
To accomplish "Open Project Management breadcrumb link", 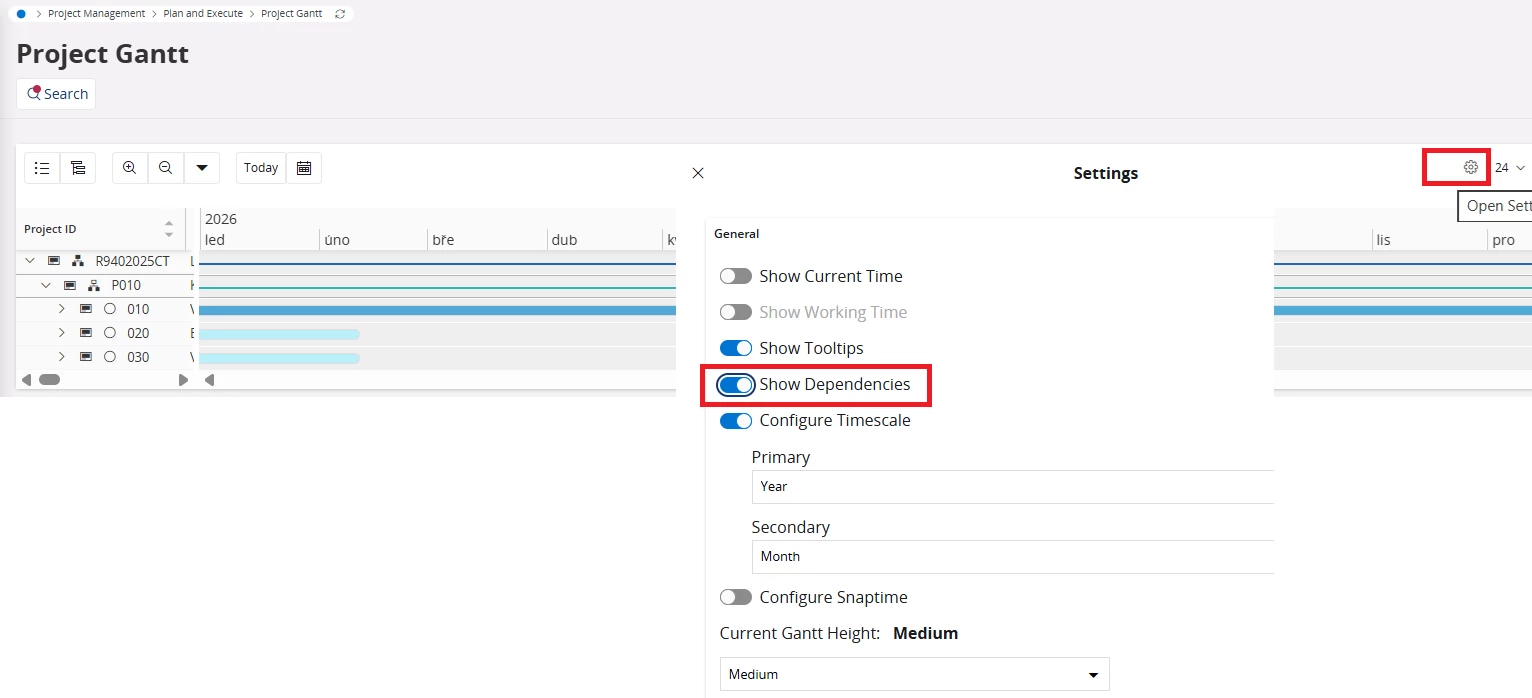I will [96, 14].
